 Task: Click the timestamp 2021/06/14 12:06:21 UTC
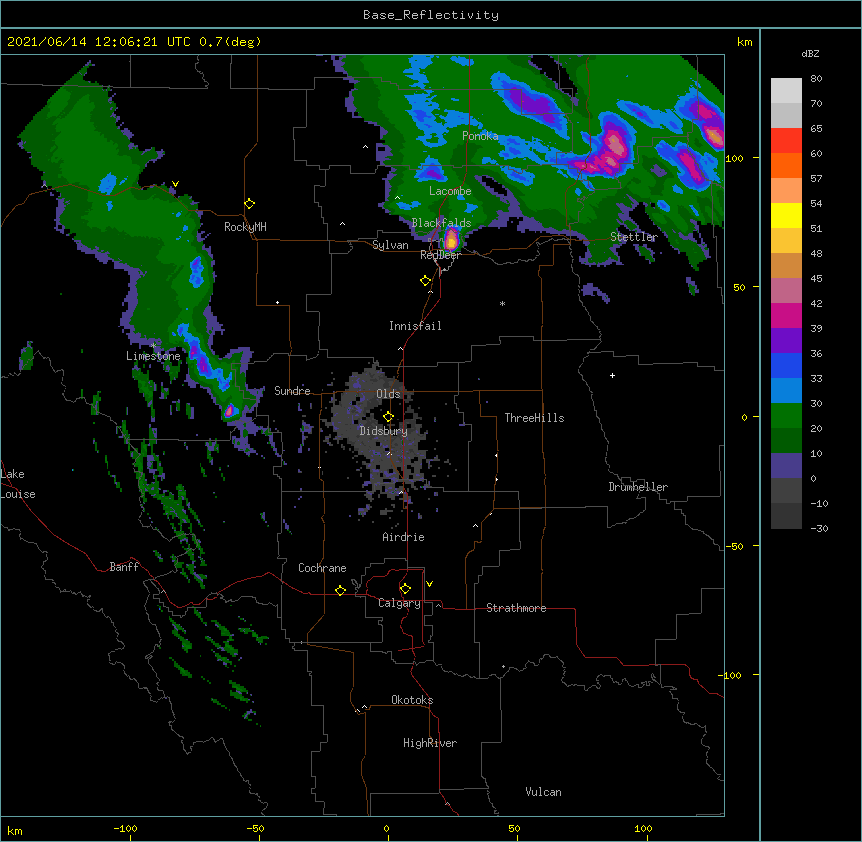99,42
